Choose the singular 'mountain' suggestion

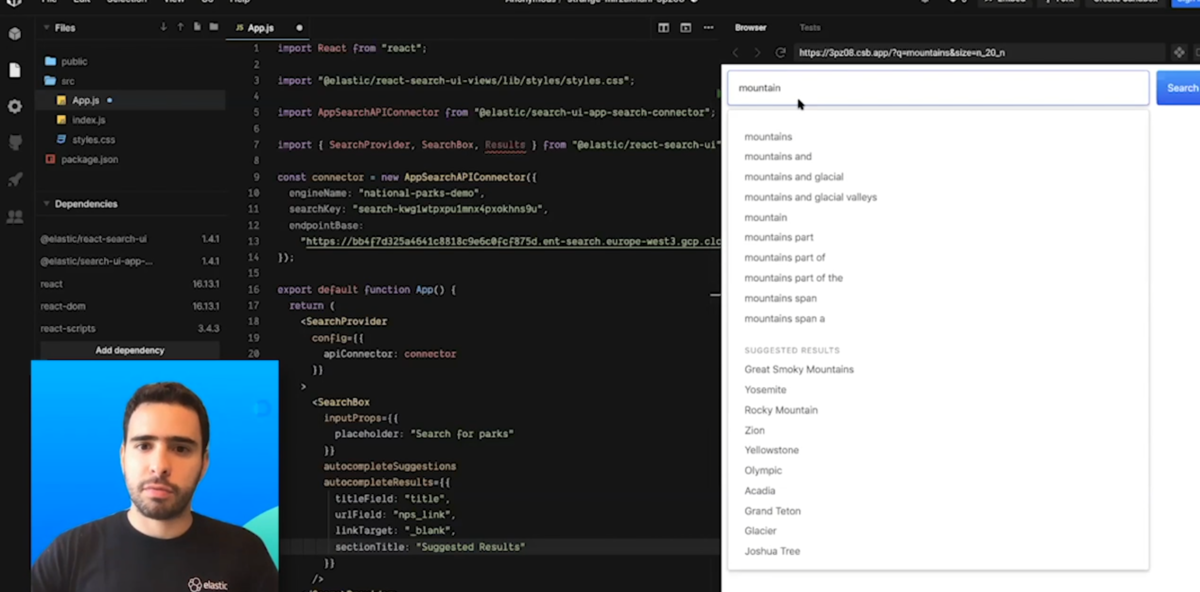765,217
